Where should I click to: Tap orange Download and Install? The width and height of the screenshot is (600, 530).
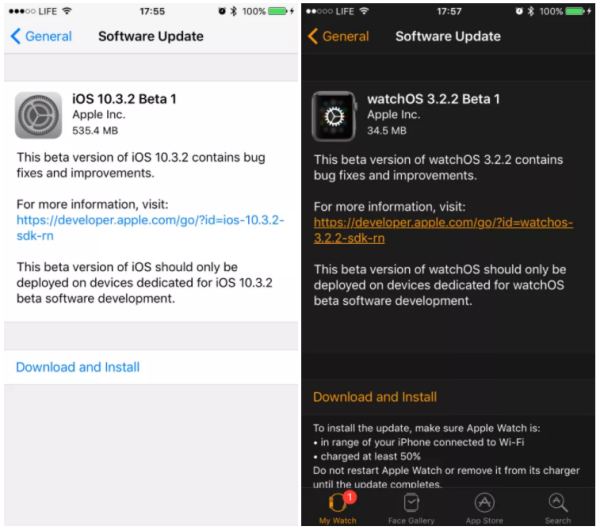[375, 397]
